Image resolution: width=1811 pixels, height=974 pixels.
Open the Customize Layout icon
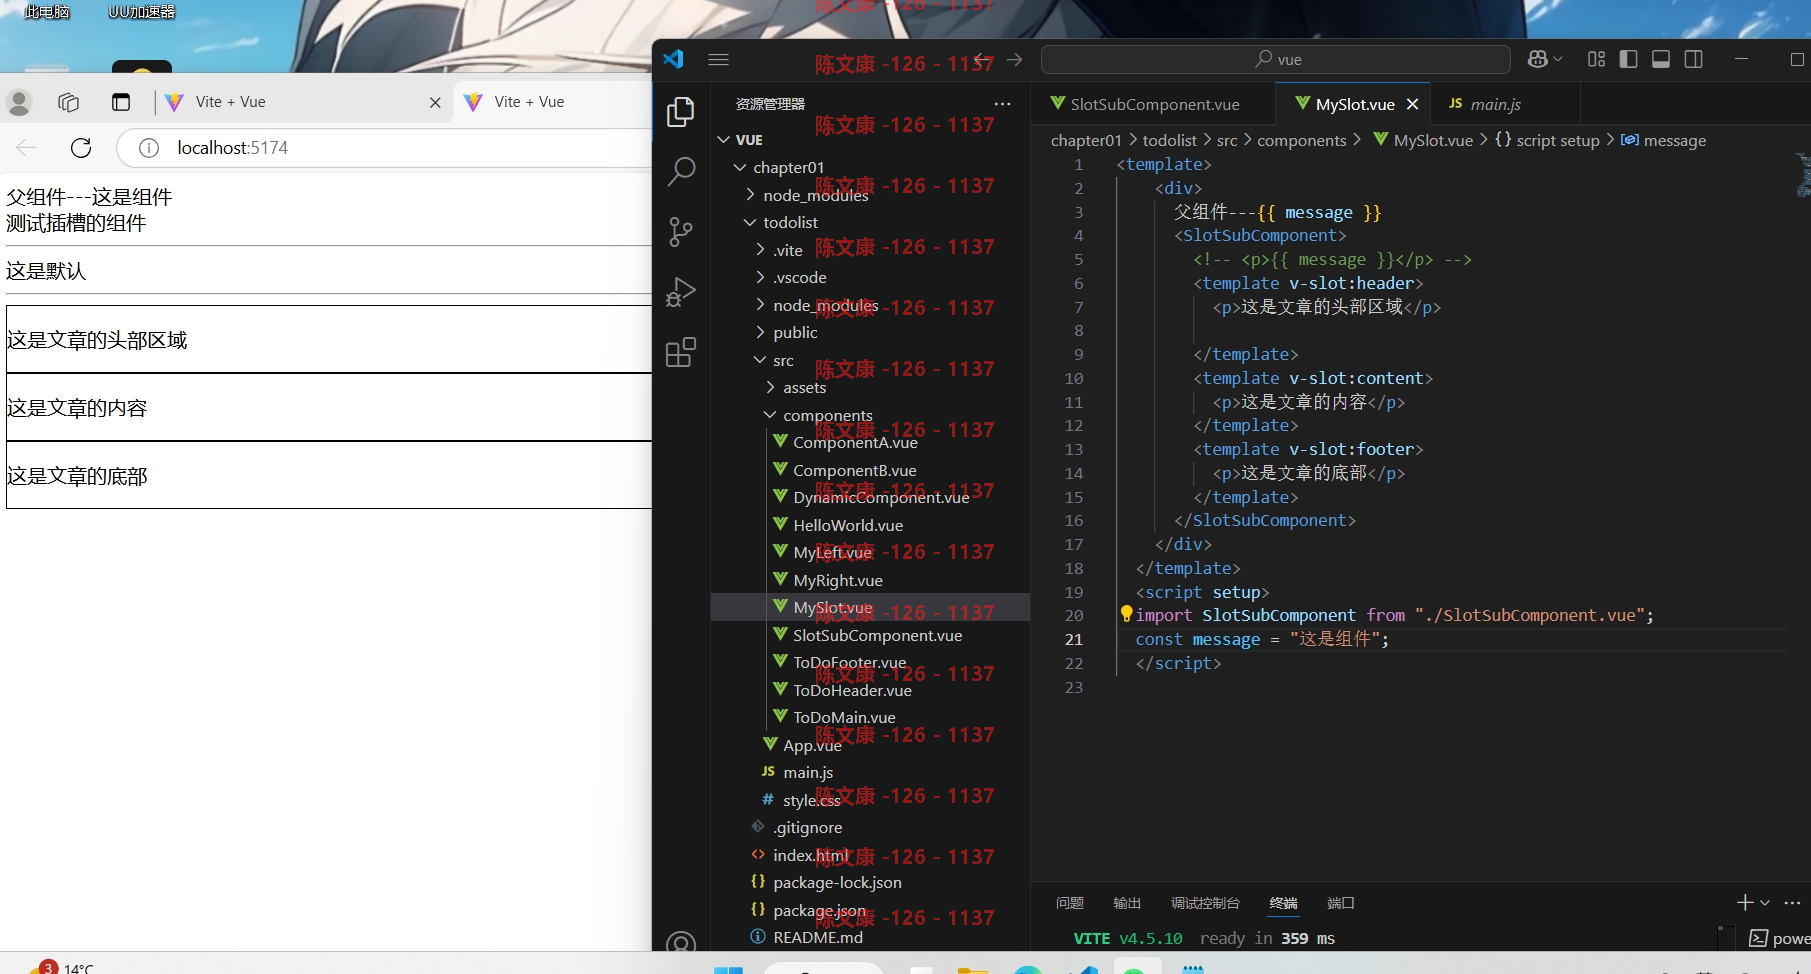tap(1596, 59)
